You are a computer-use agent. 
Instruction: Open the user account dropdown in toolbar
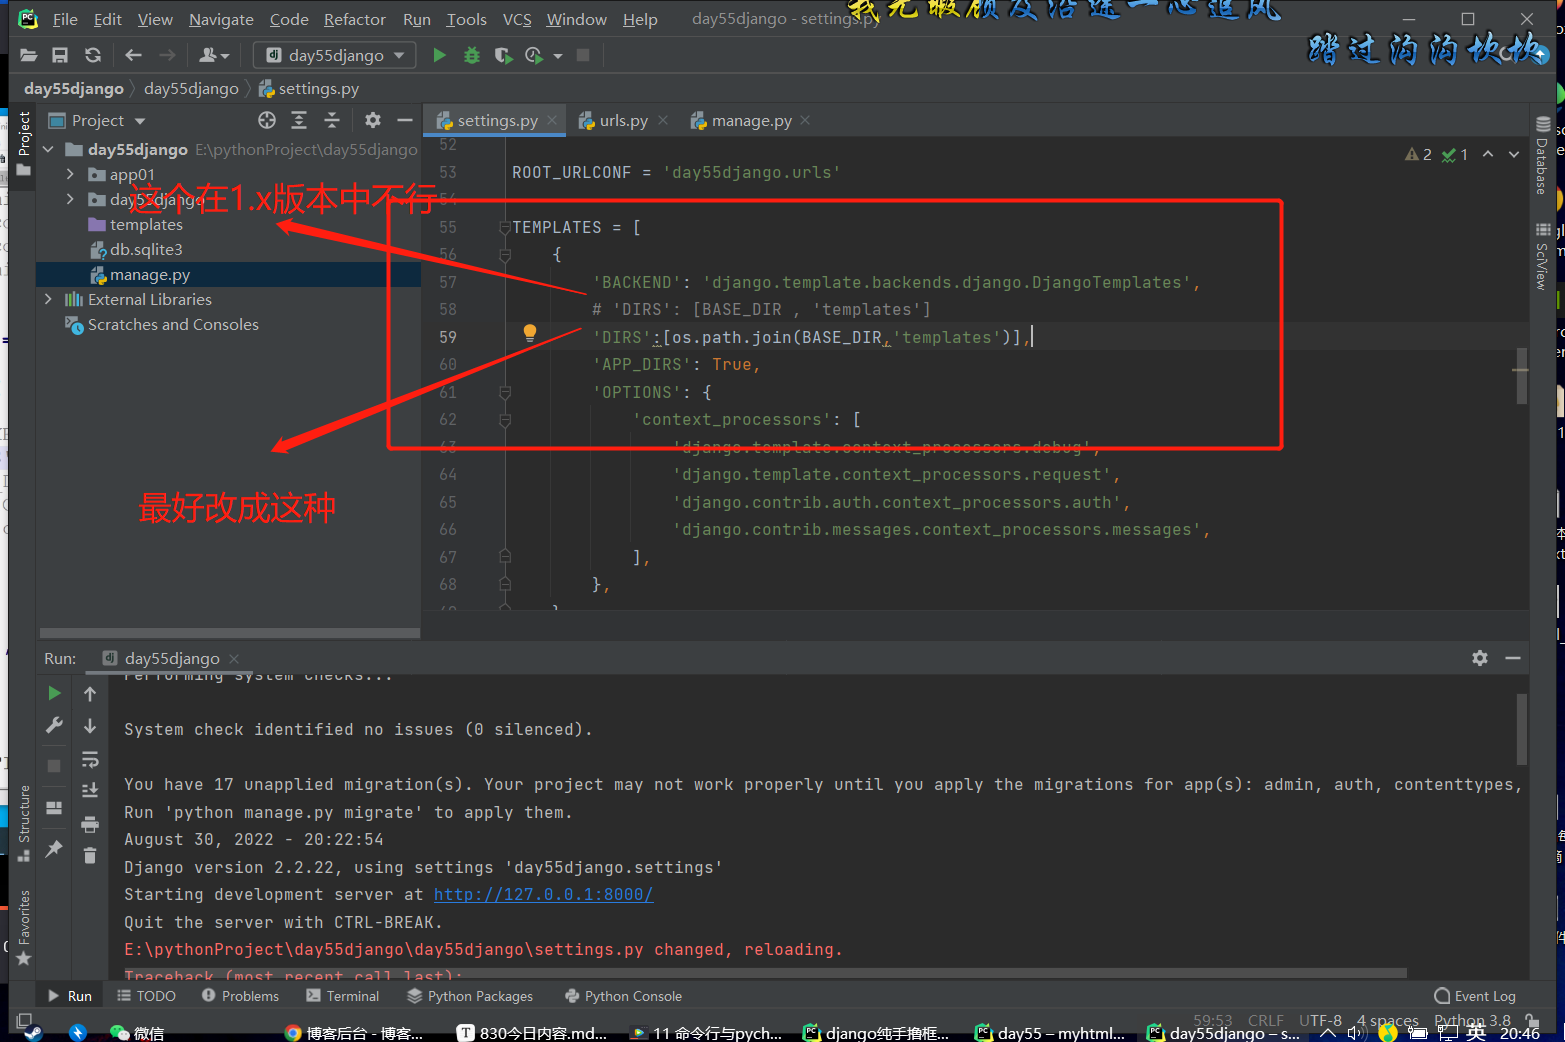215,55
